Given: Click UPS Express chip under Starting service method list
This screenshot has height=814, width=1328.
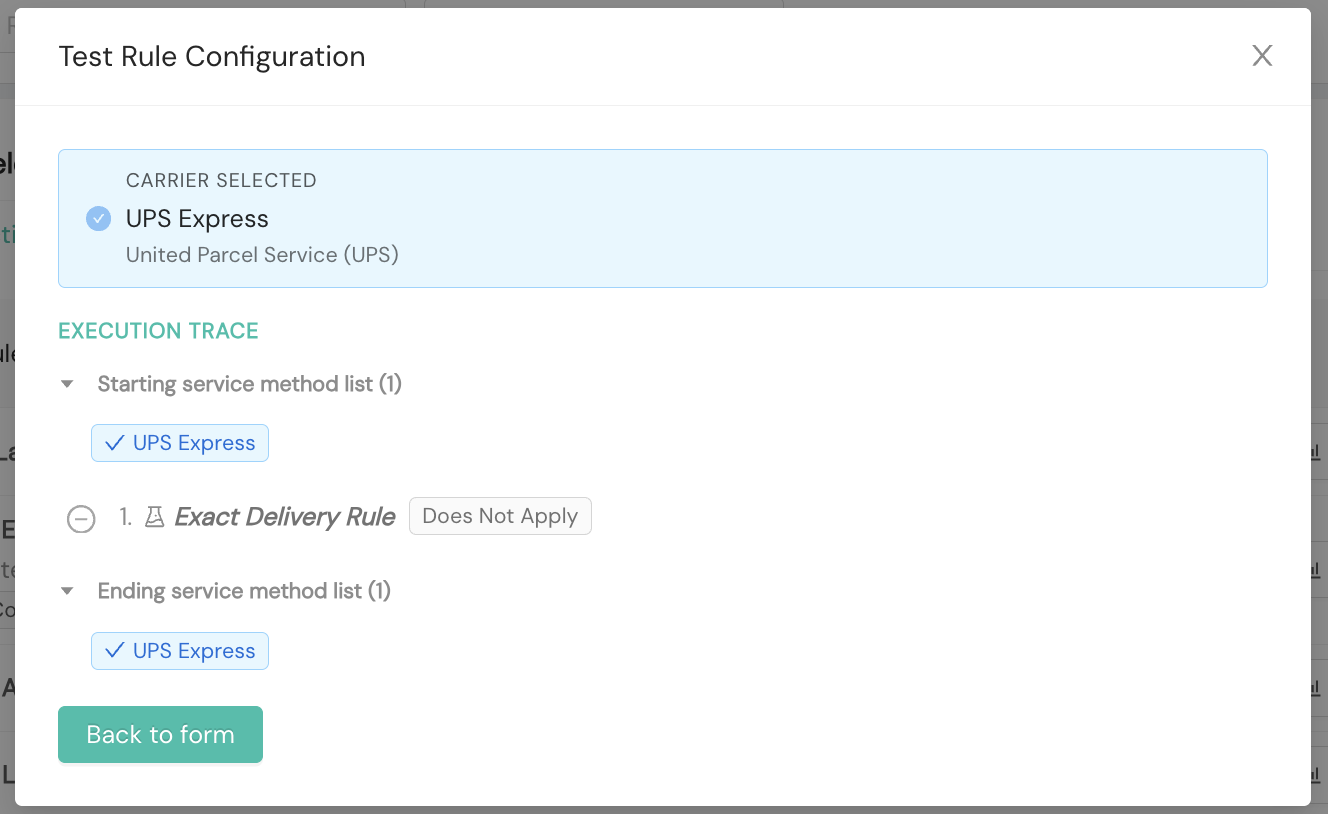Looking at the screenshot, I should 180,443.
